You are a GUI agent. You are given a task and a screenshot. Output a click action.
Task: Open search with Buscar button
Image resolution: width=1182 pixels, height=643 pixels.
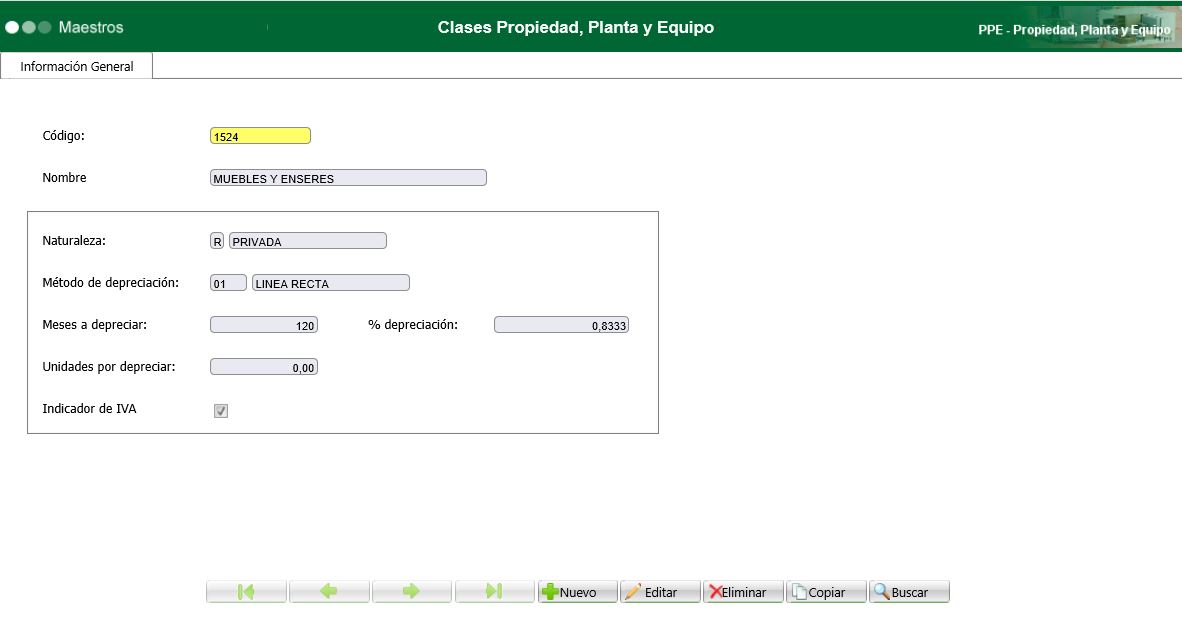(909, 592)
